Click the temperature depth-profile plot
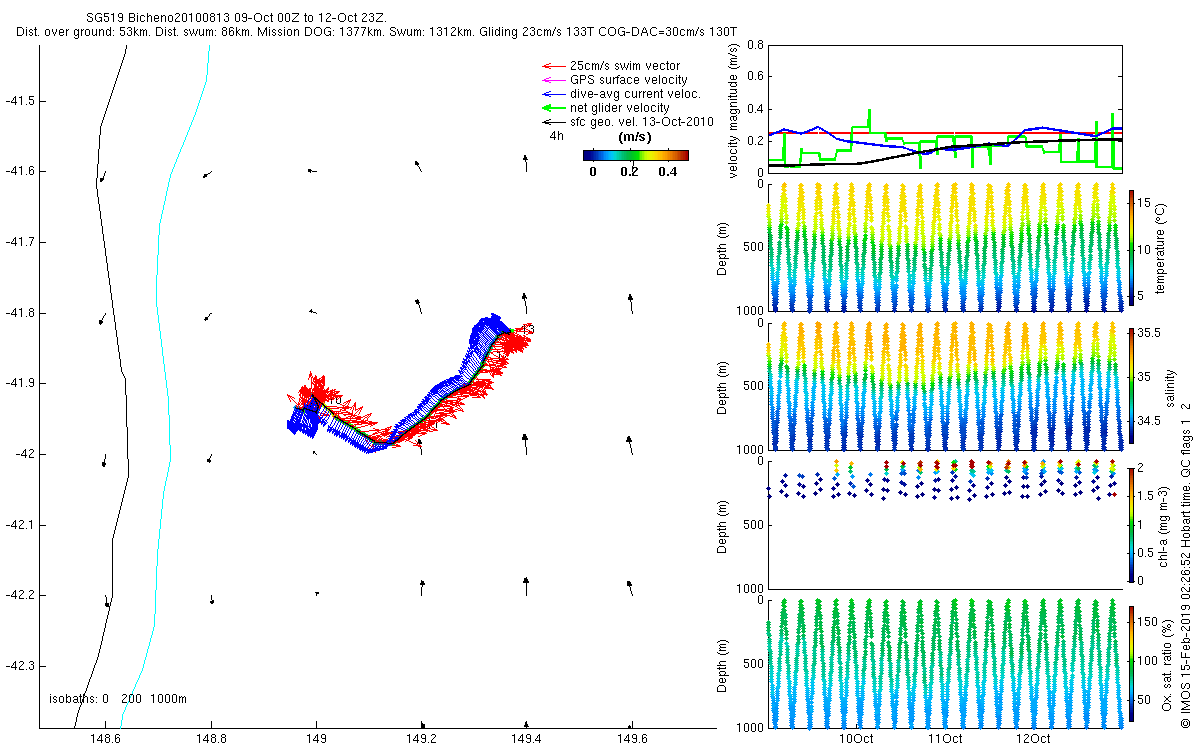The image size is (1200, 750). coord(944,247)
